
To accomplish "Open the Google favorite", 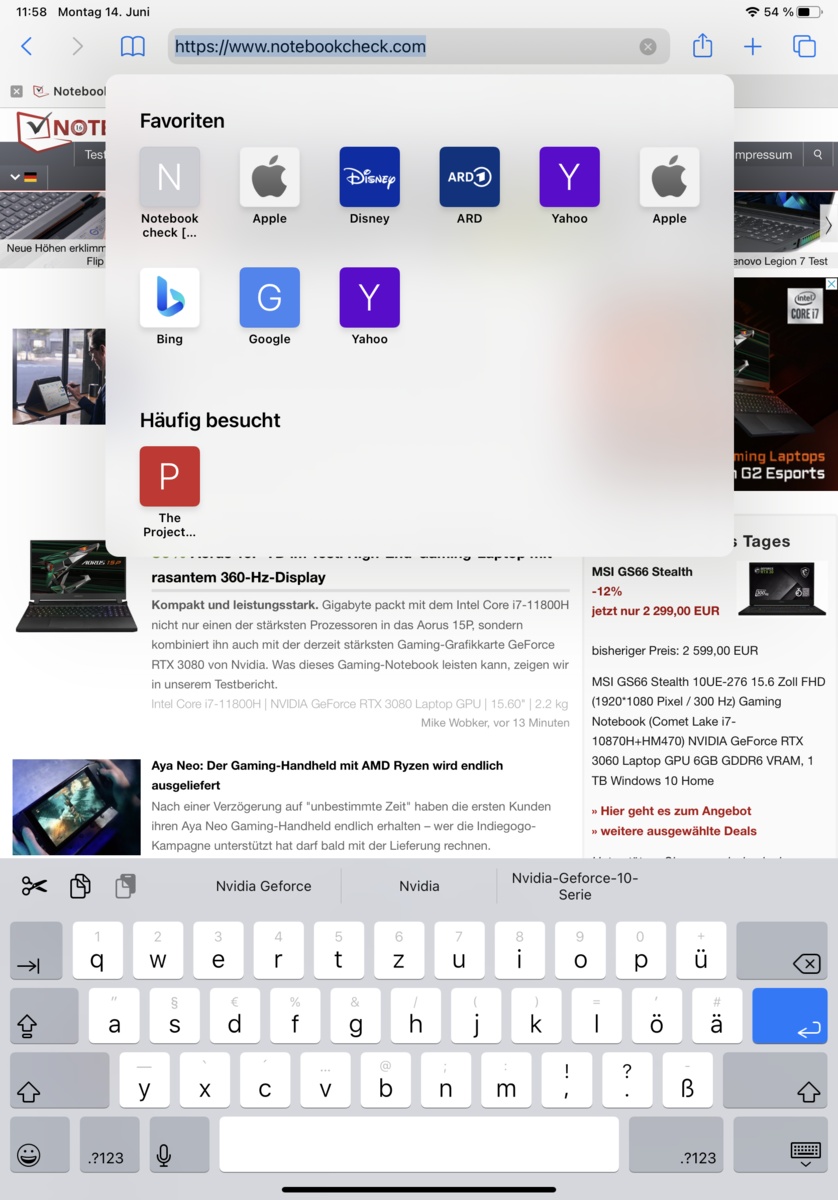I will click(x=270, y=307).
